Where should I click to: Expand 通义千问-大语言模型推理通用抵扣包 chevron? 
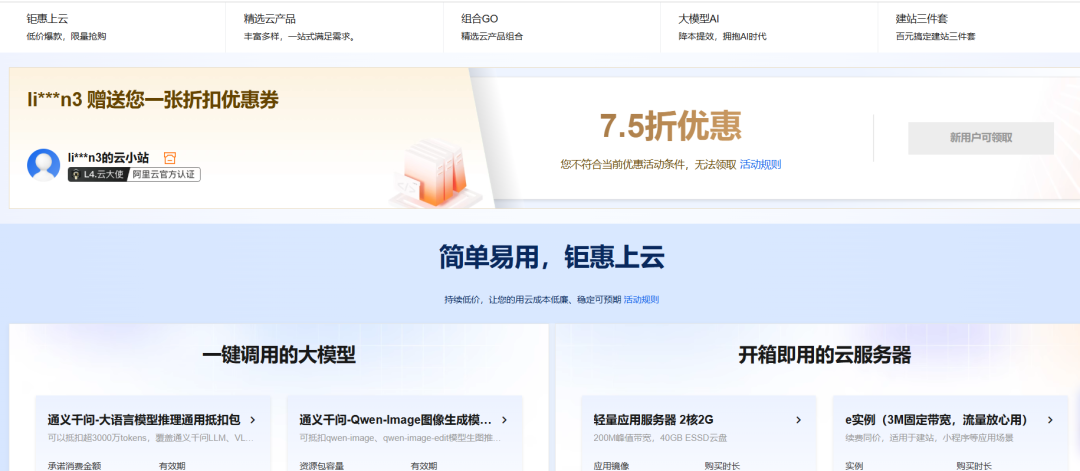click(x=253, y=420)
